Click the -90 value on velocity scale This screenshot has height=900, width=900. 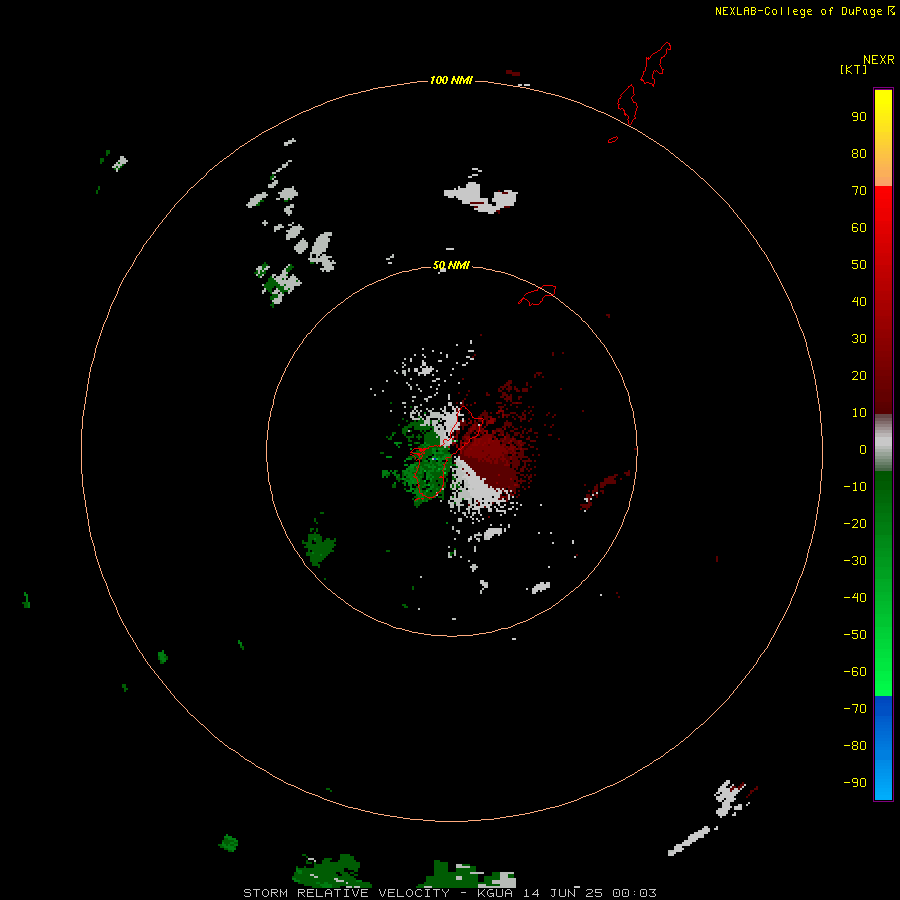pos(855,783)
